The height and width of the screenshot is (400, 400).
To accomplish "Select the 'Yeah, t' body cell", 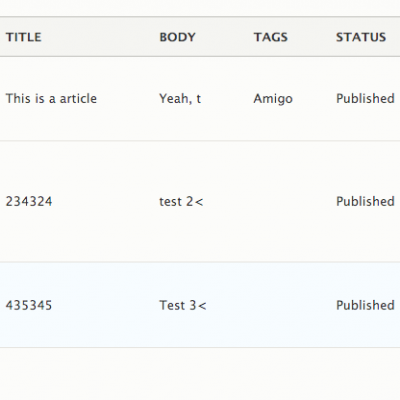I will (x=180, y=99).
